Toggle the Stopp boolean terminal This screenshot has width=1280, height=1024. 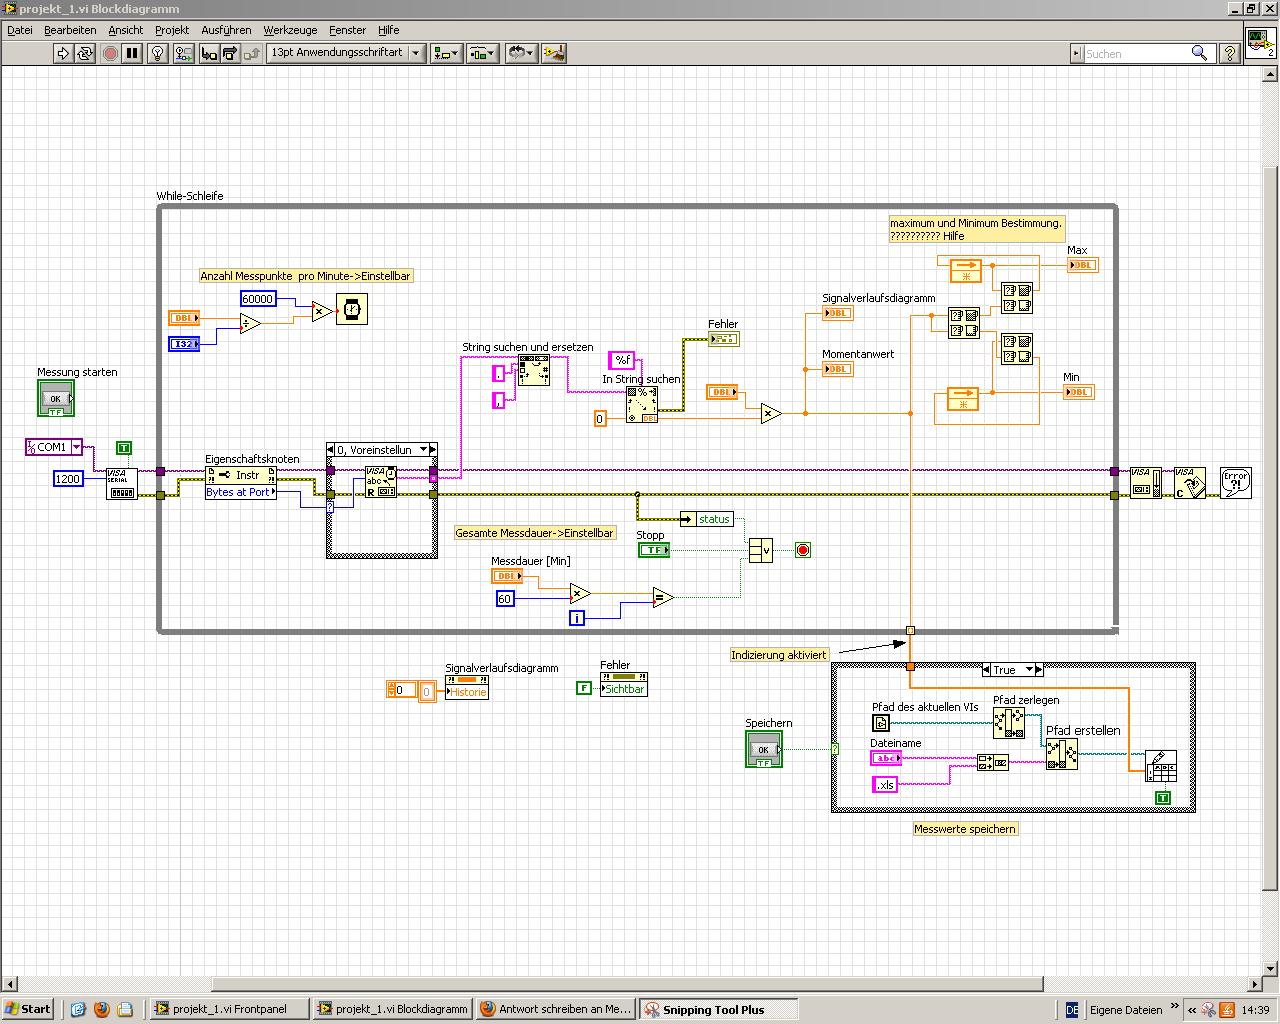click(653, 550)
